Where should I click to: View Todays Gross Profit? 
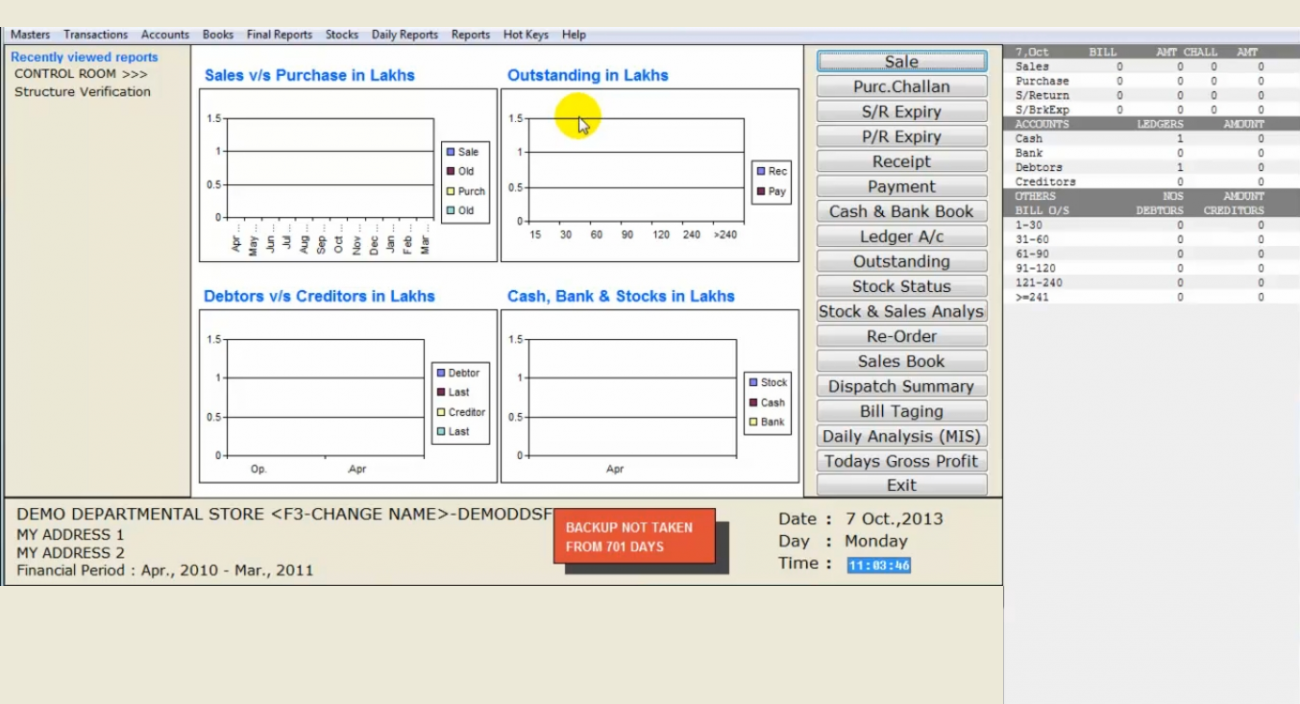[901, 461]
